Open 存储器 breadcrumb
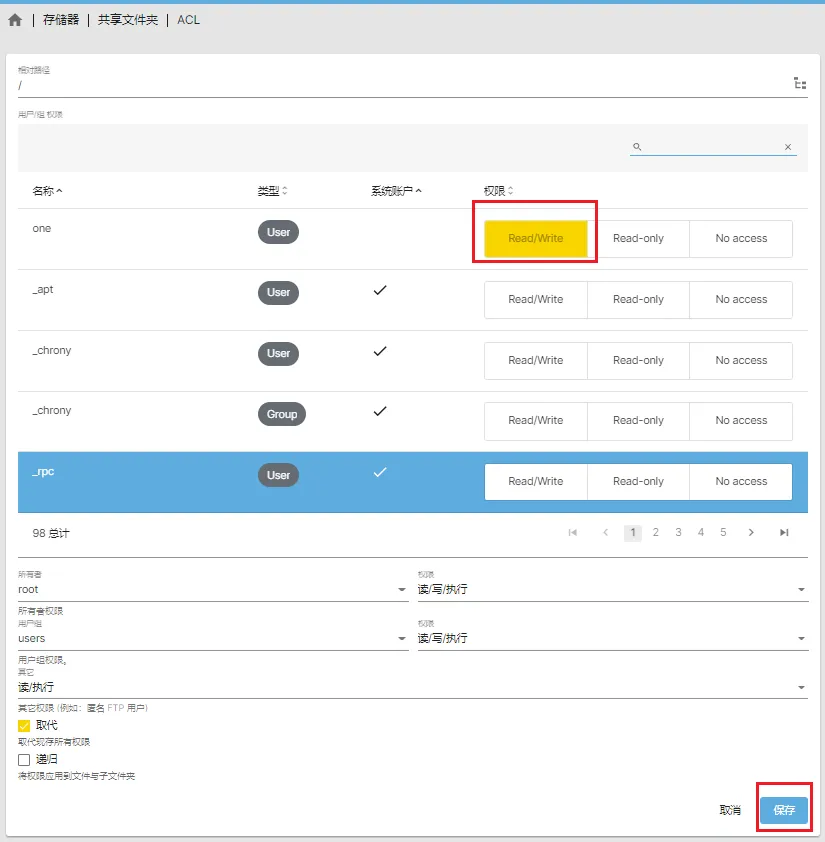 (61, 20)
